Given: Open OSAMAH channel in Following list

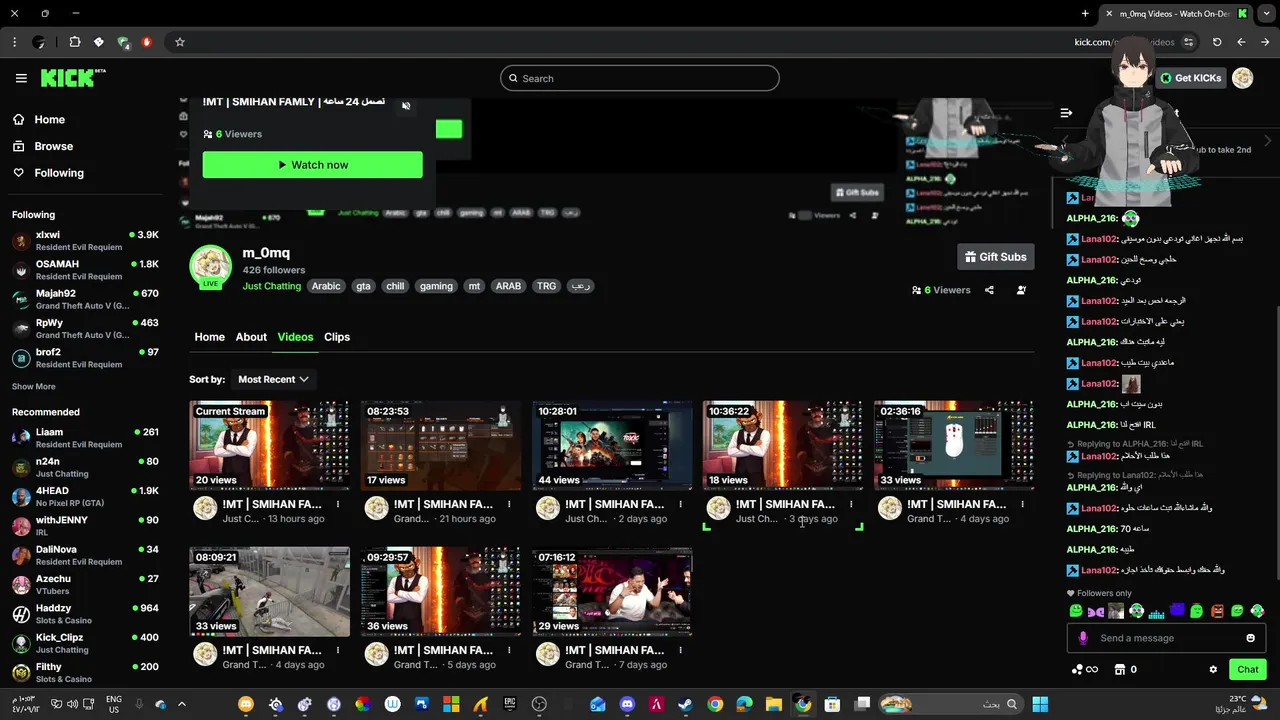Looking at the screenshot, I should pos(85,270).
